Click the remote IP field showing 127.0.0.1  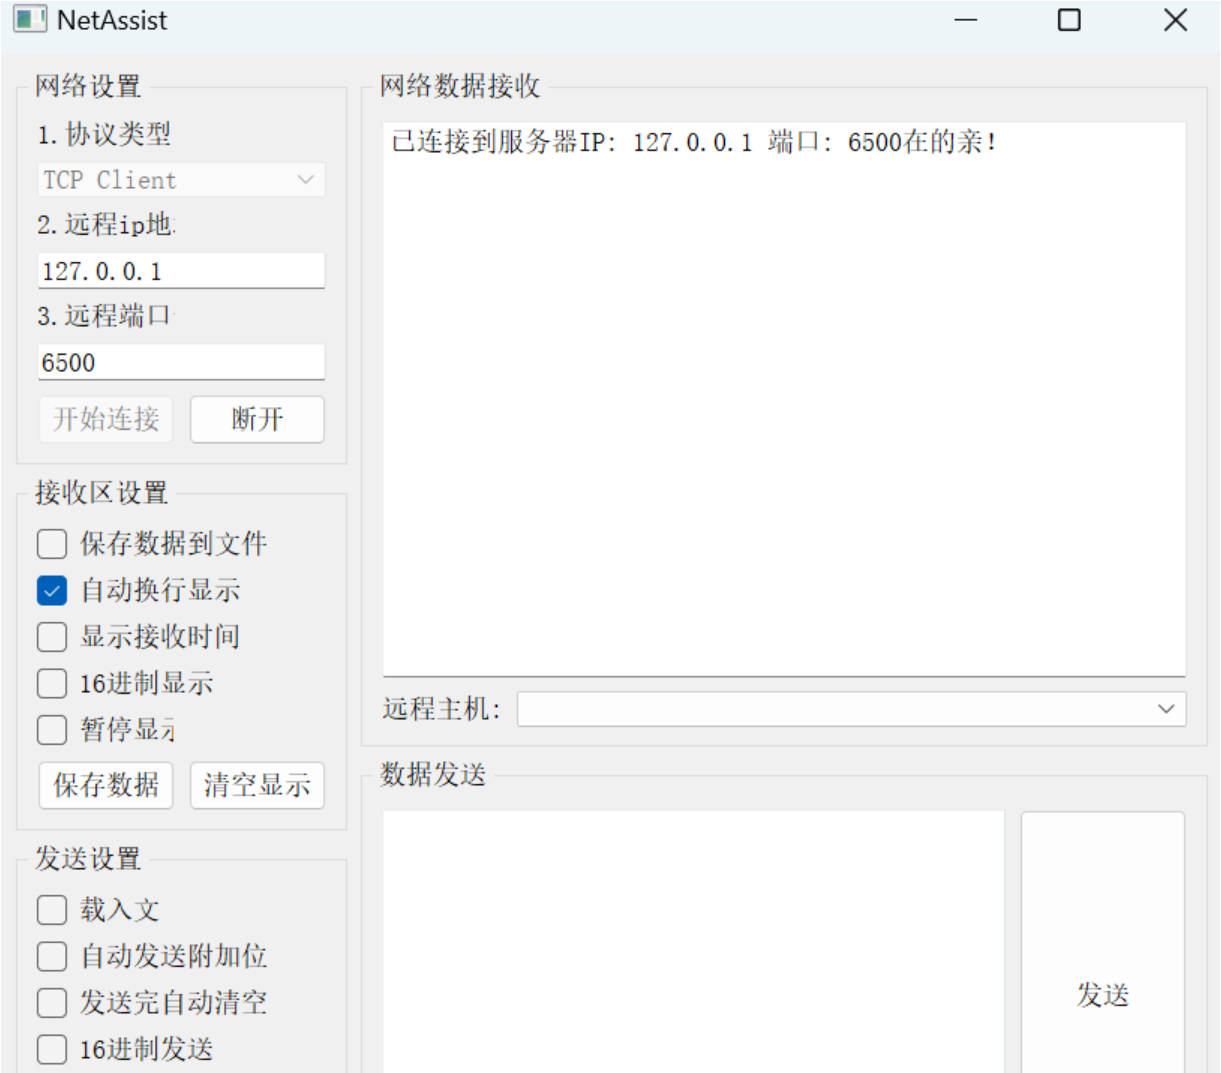(181, 271)
